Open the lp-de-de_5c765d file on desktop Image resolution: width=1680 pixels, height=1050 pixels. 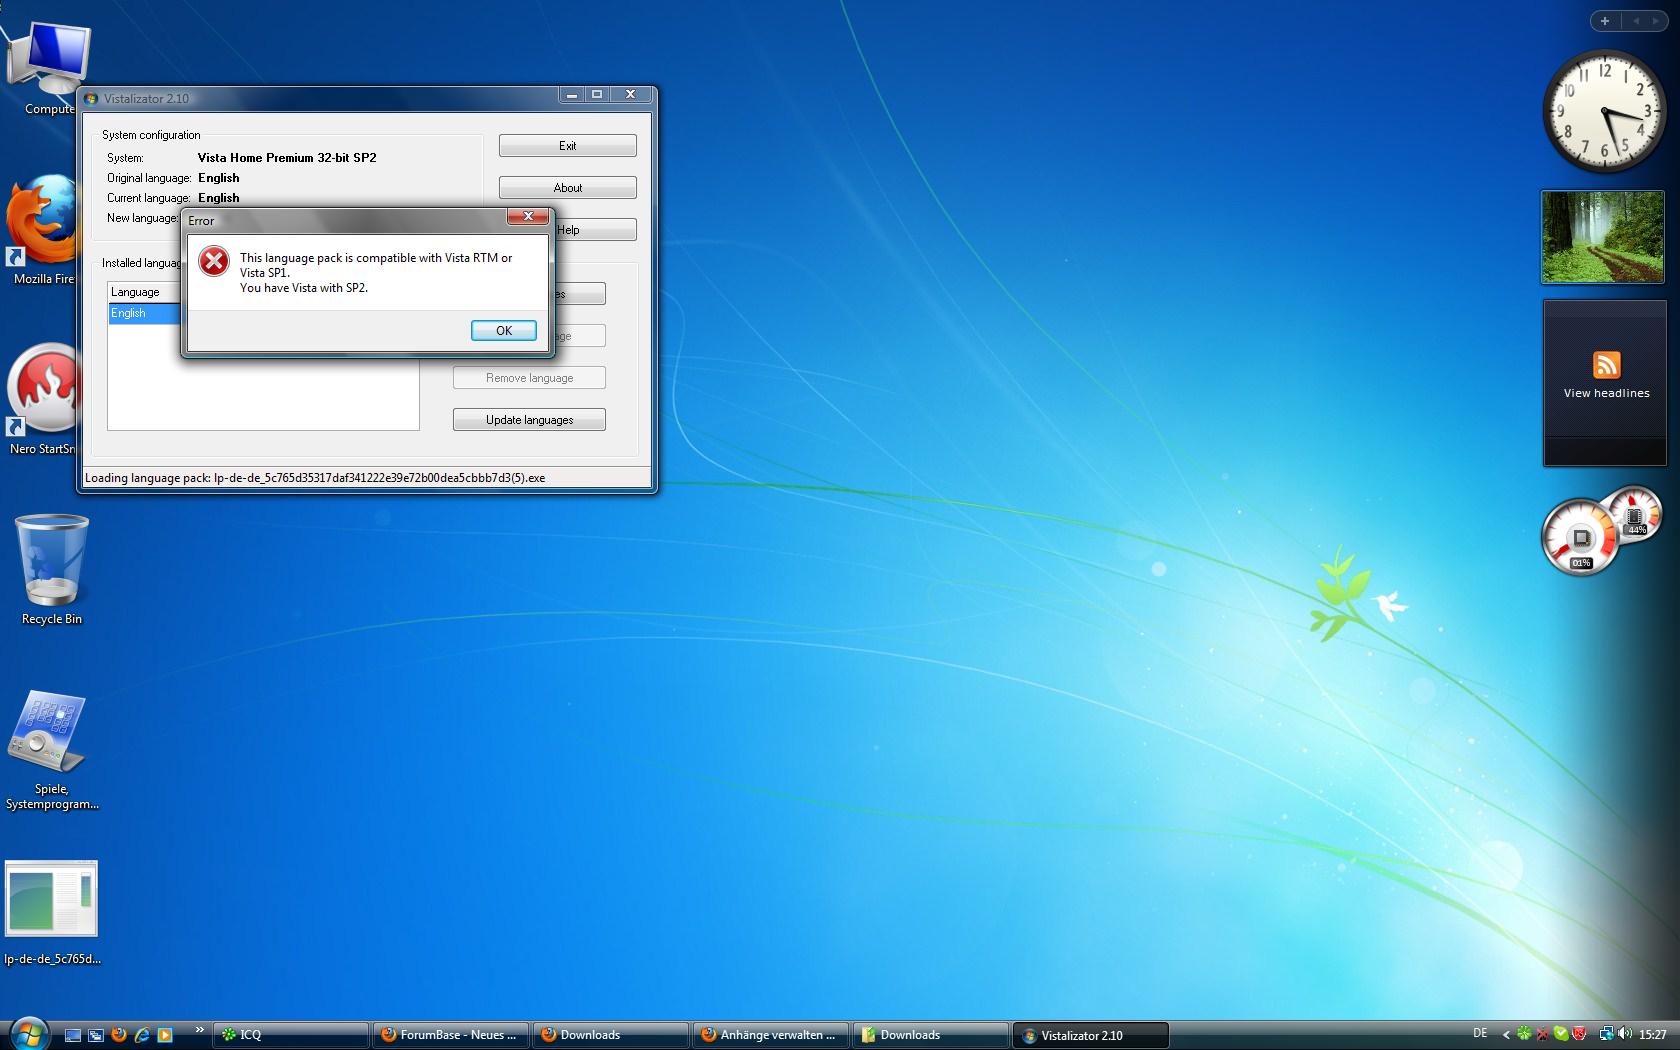pos(52,912)
